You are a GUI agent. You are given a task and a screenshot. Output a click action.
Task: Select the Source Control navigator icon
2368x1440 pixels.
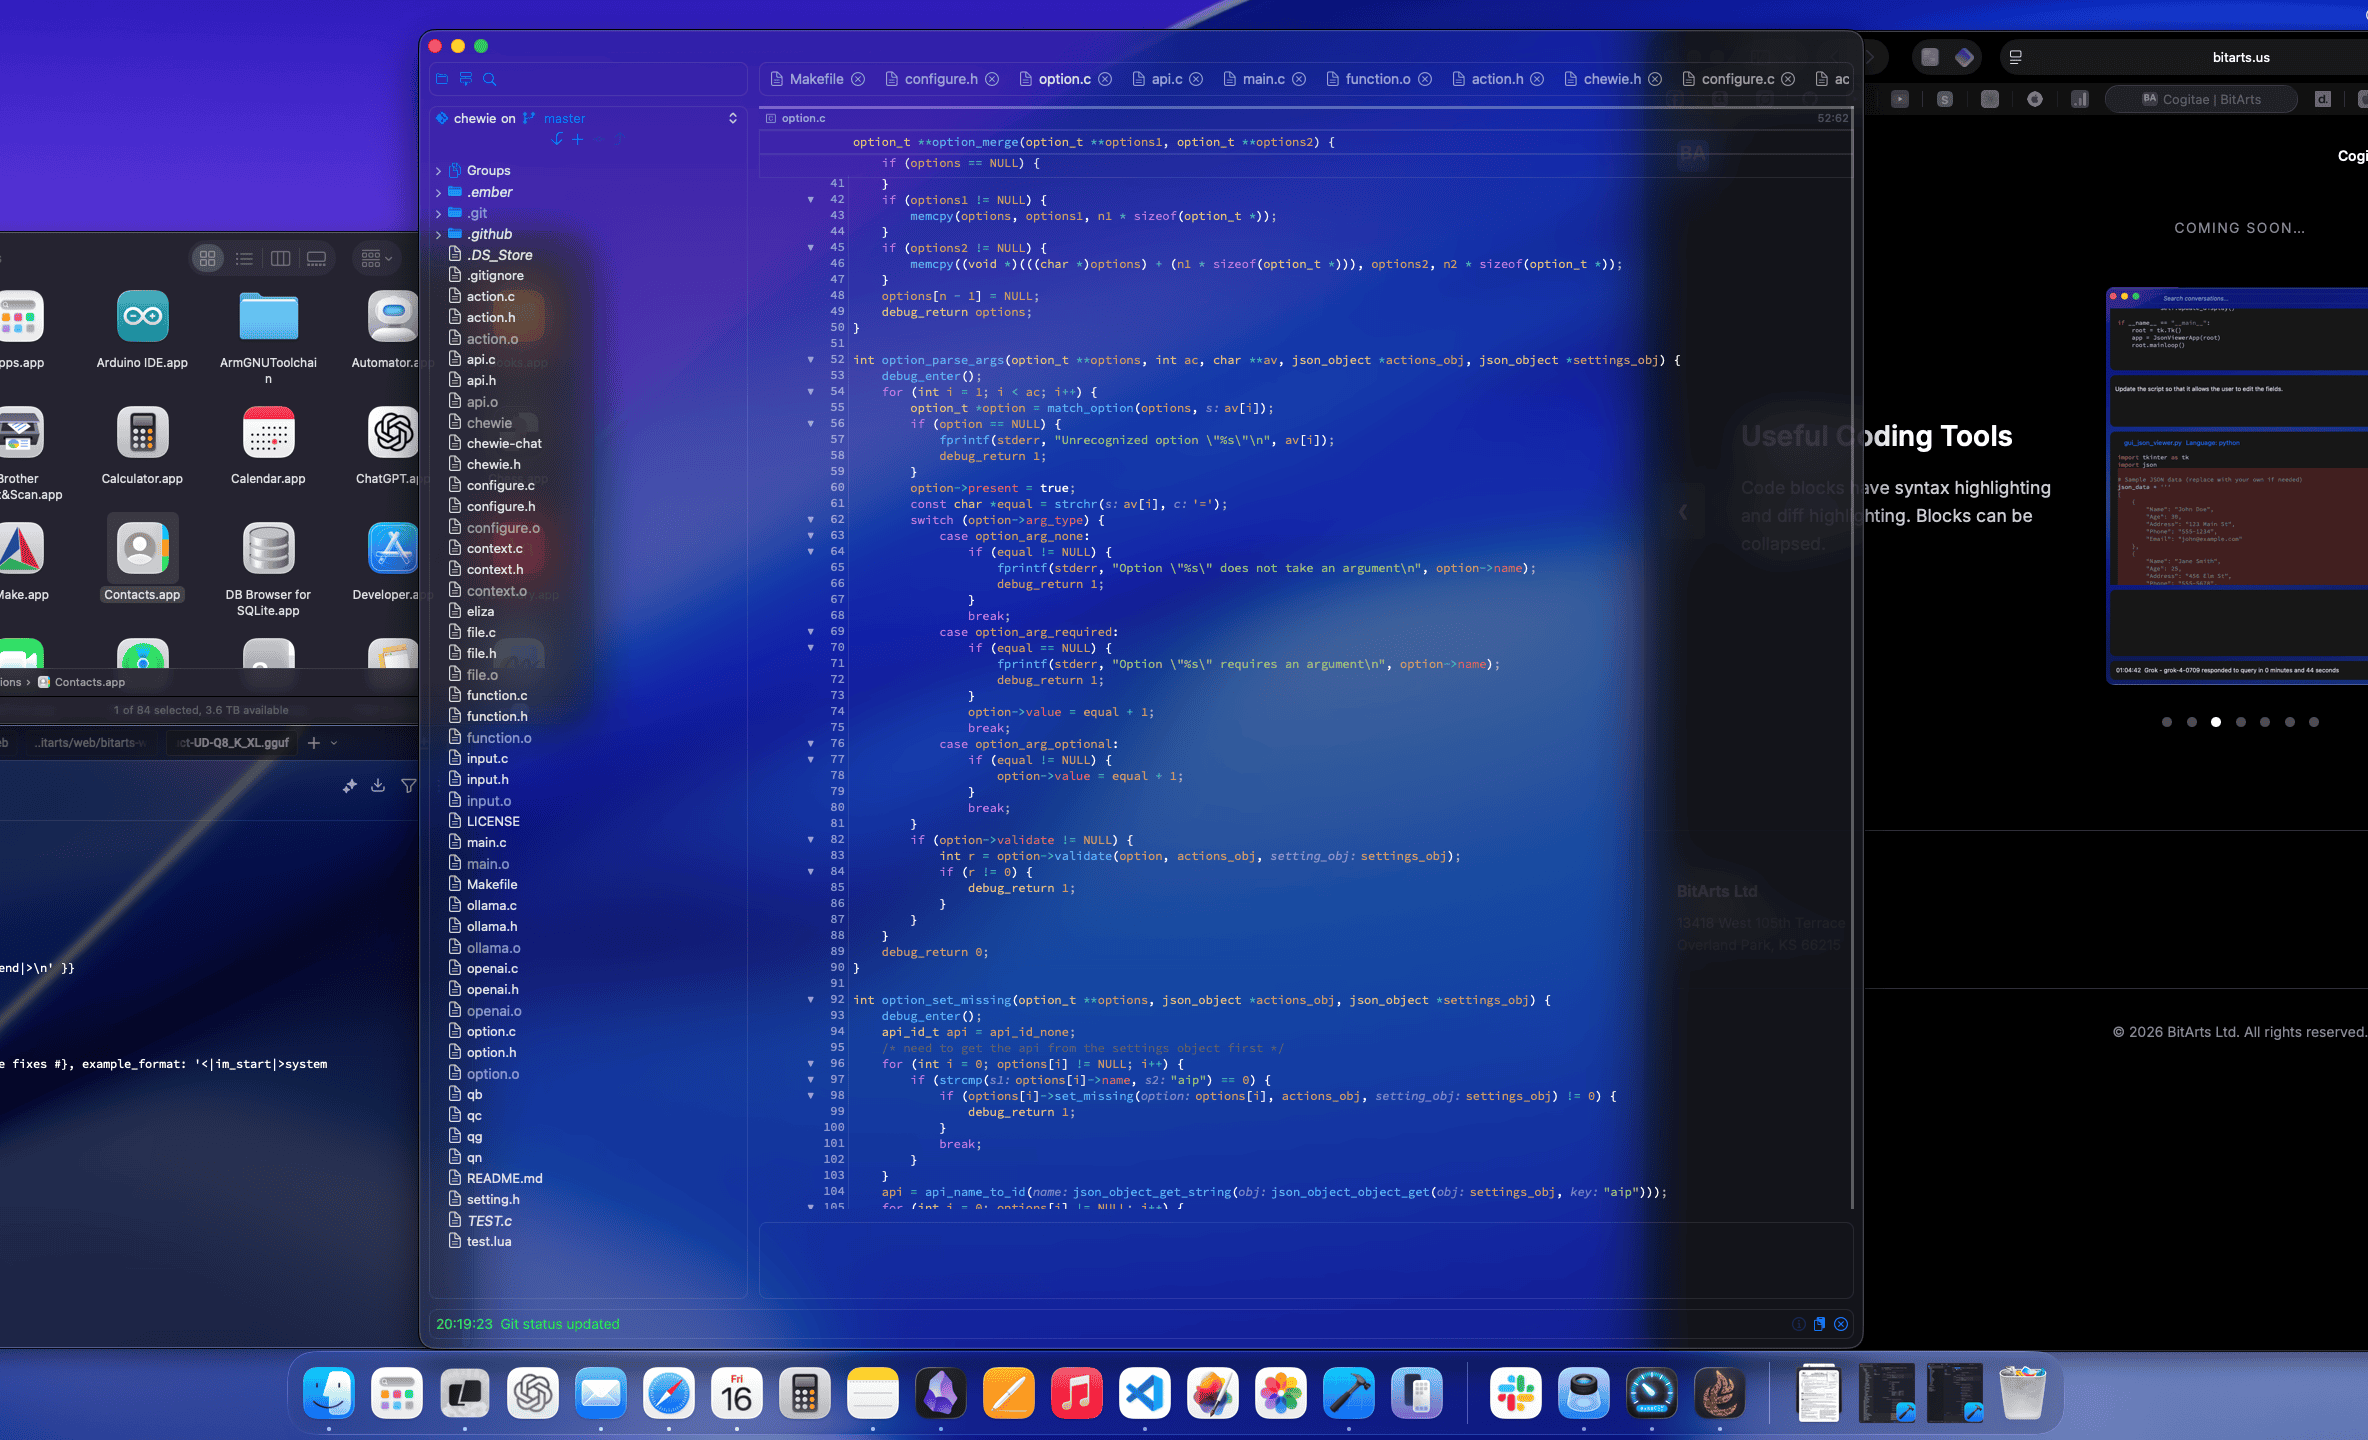(x=465, y=79)
